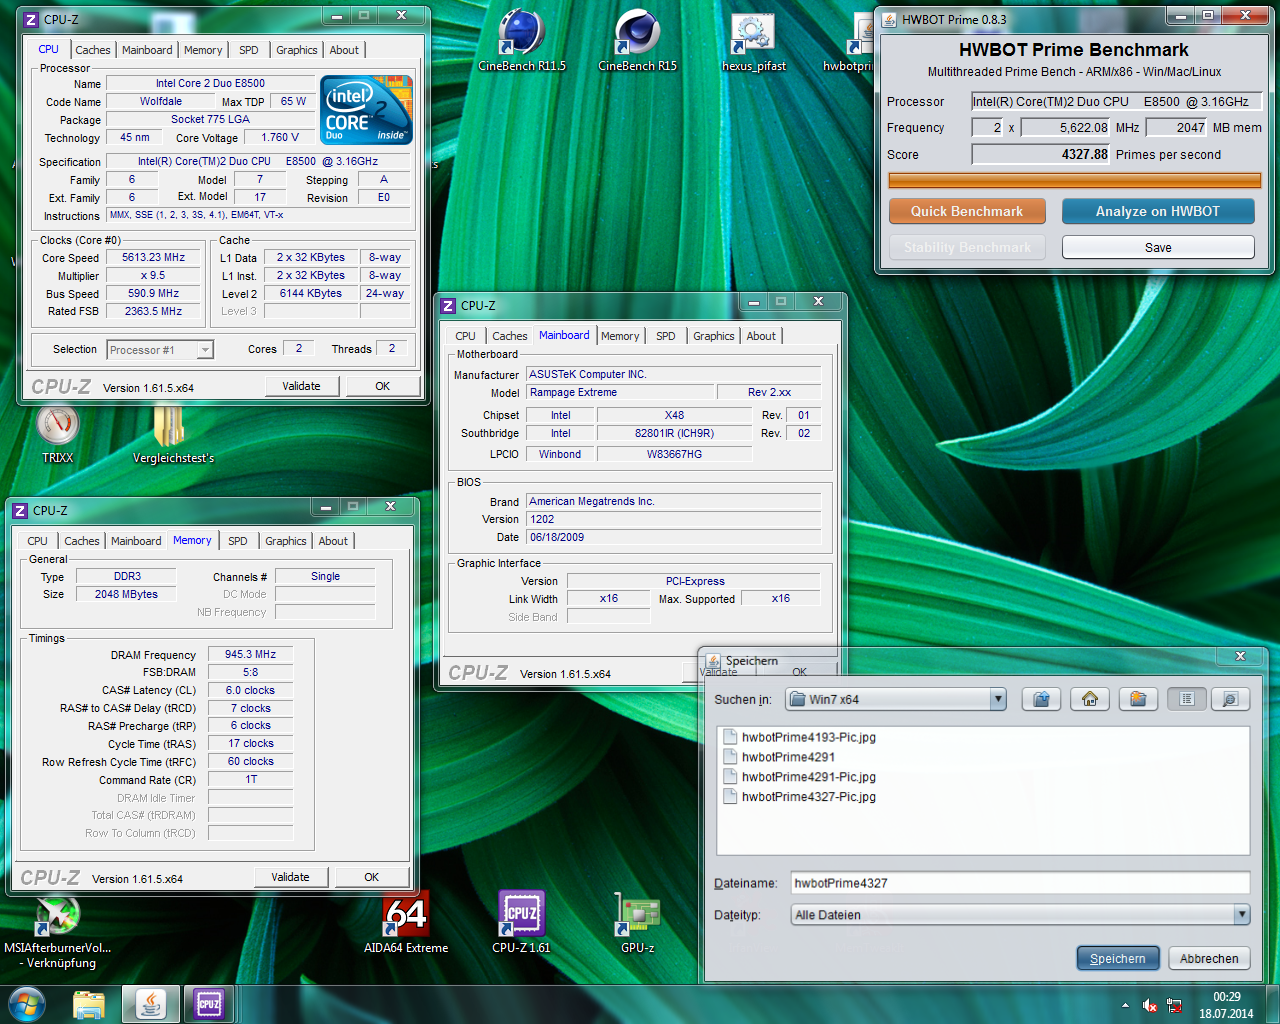Open Windows Explorer from the taskbar
The width and height of the screenshot is (1280, 1024).
(89, 1004)
